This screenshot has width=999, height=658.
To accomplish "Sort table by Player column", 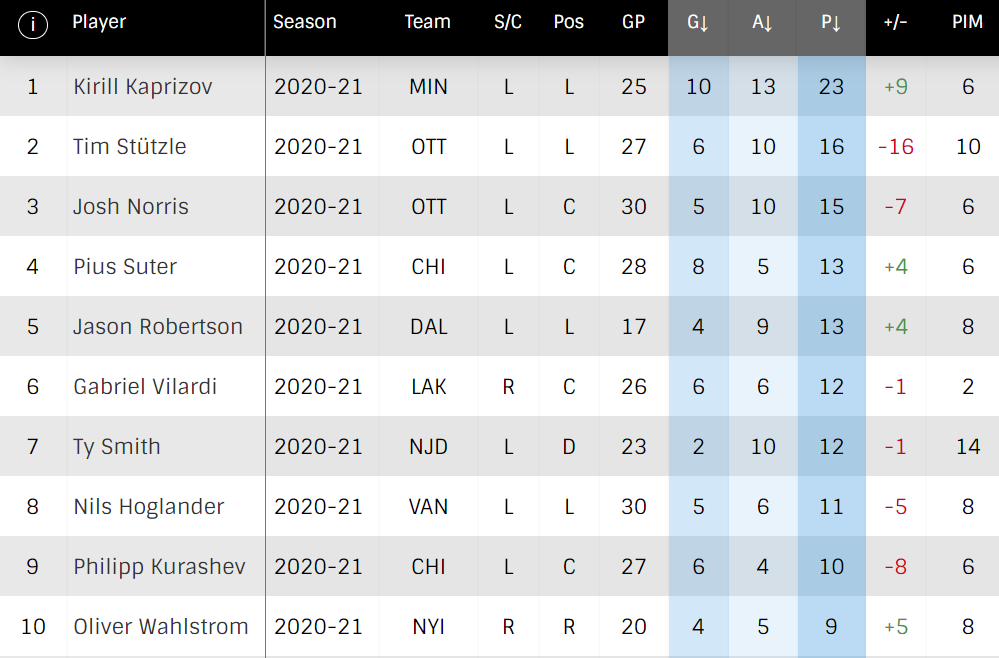I will click(x=99, y=22).
